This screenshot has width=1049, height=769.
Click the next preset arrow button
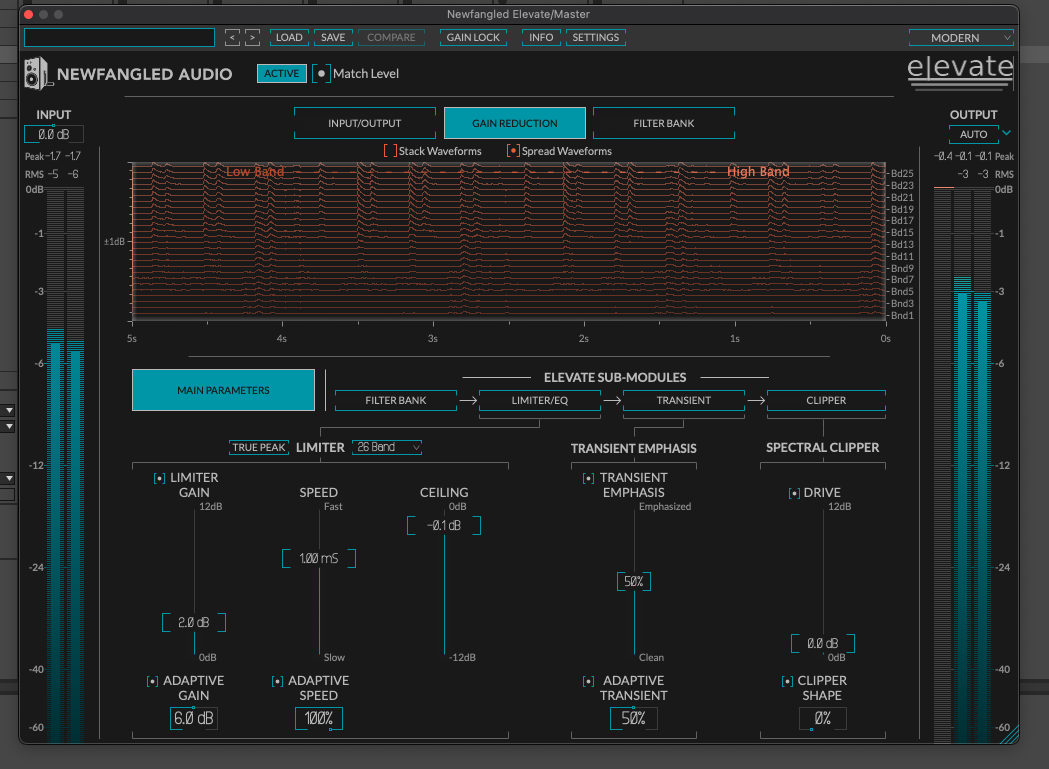tap(253, 38)
